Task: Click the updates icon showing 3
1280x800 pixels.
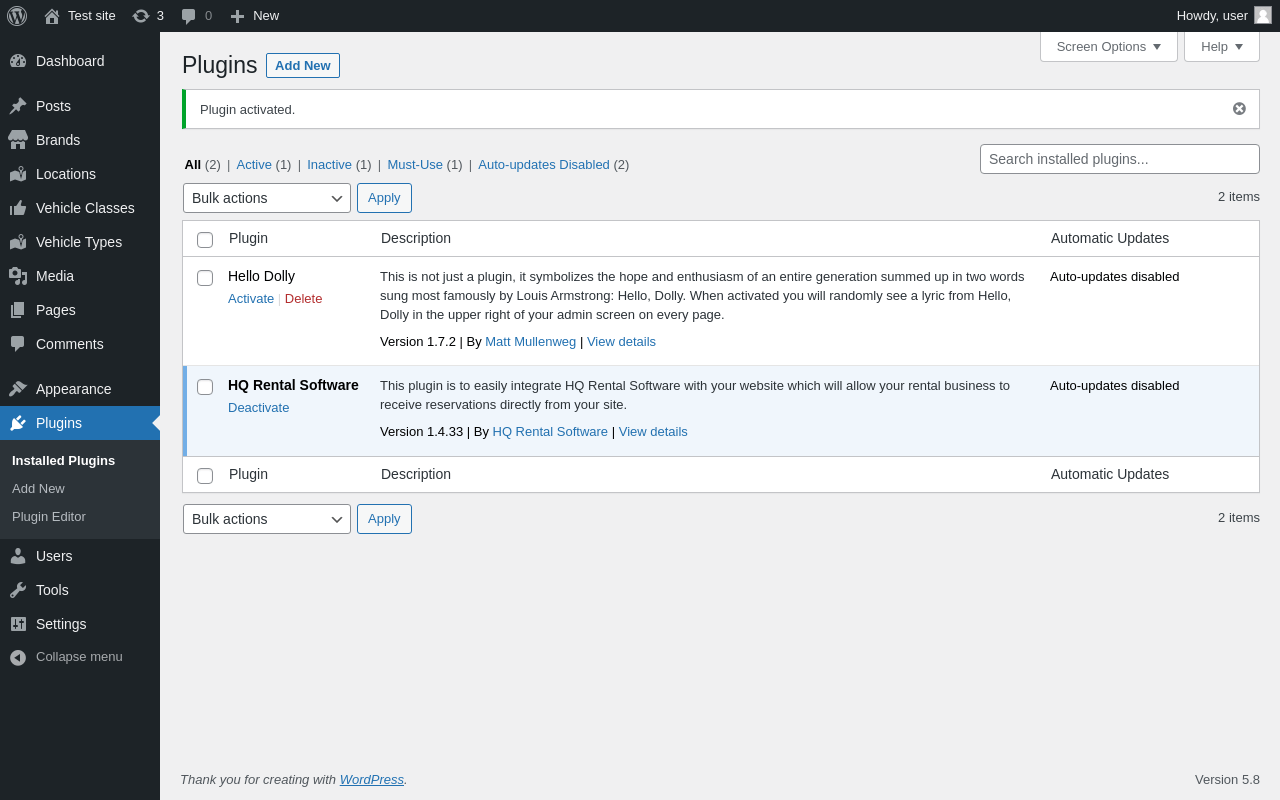Action: point(141,16)
